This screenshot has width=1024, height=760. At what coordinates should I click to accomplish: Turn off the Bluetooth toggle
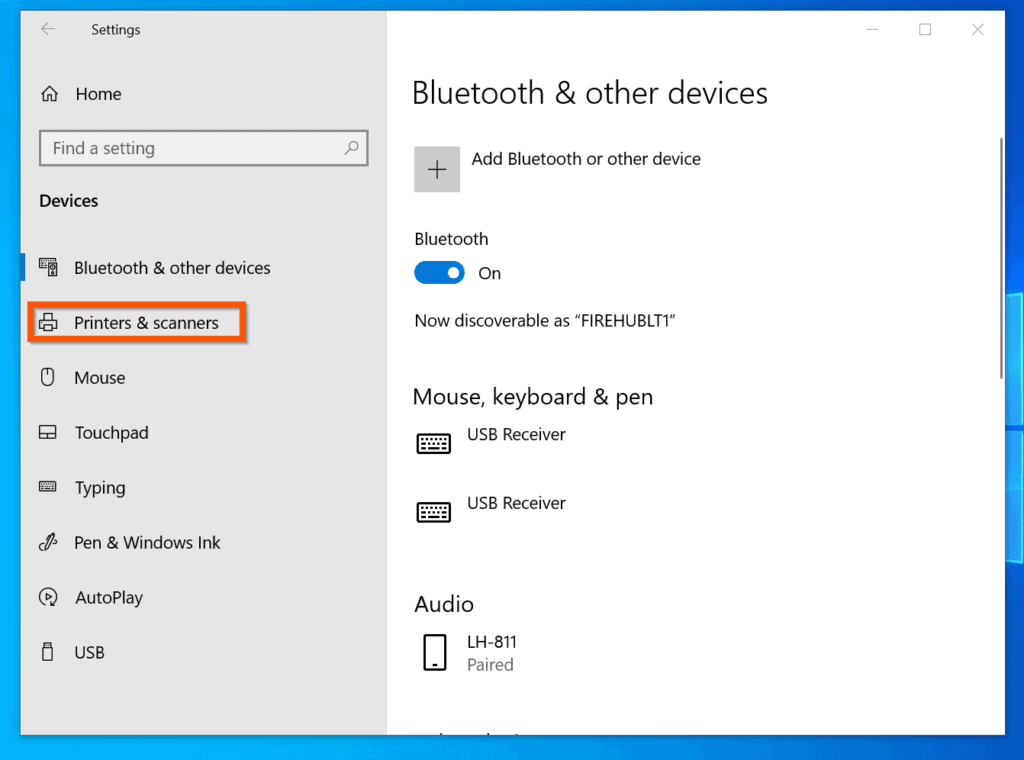pos(439,273)
